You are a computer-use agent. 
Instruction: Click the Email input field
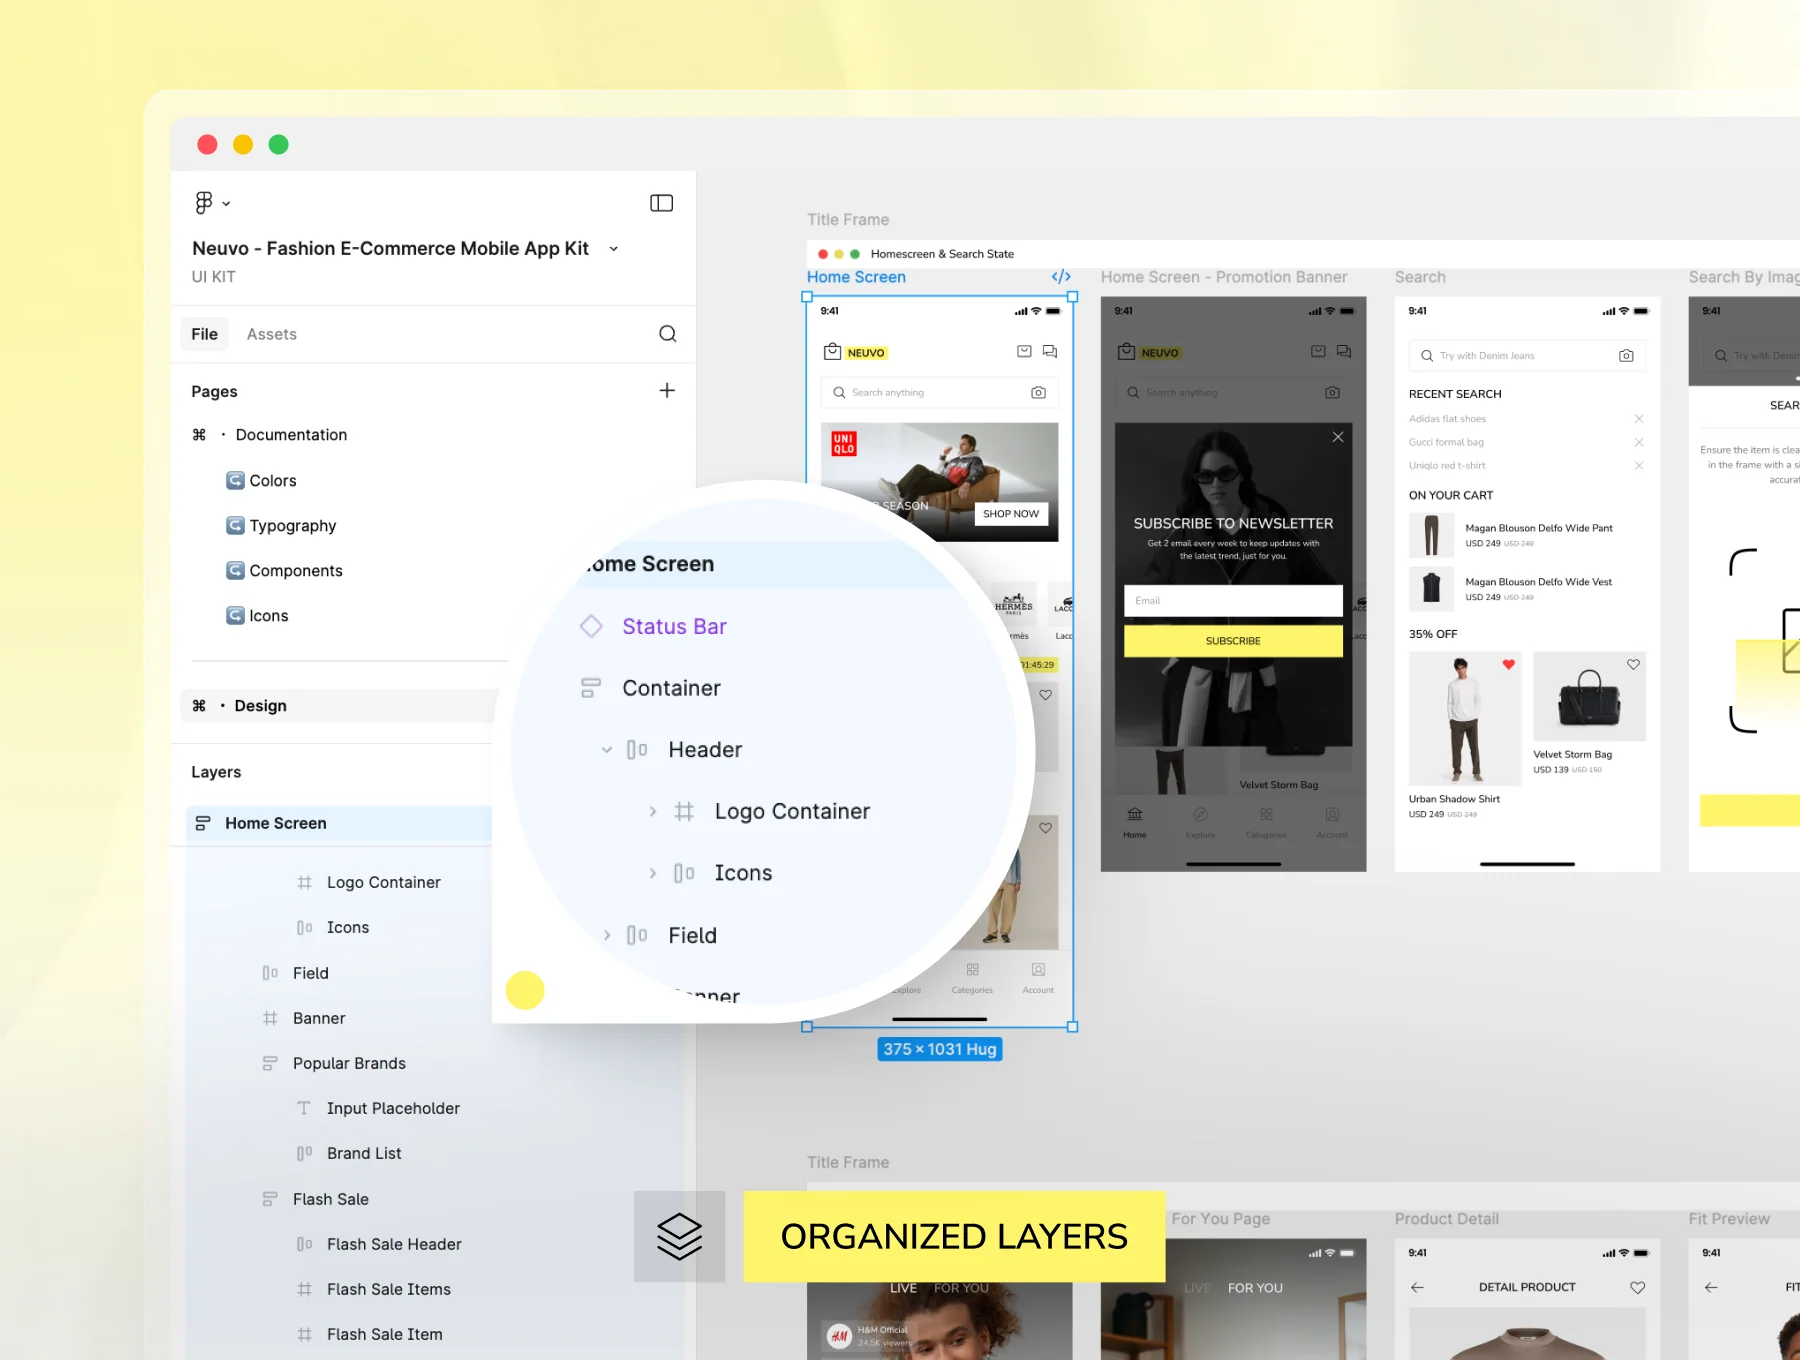click(1233, 601)
